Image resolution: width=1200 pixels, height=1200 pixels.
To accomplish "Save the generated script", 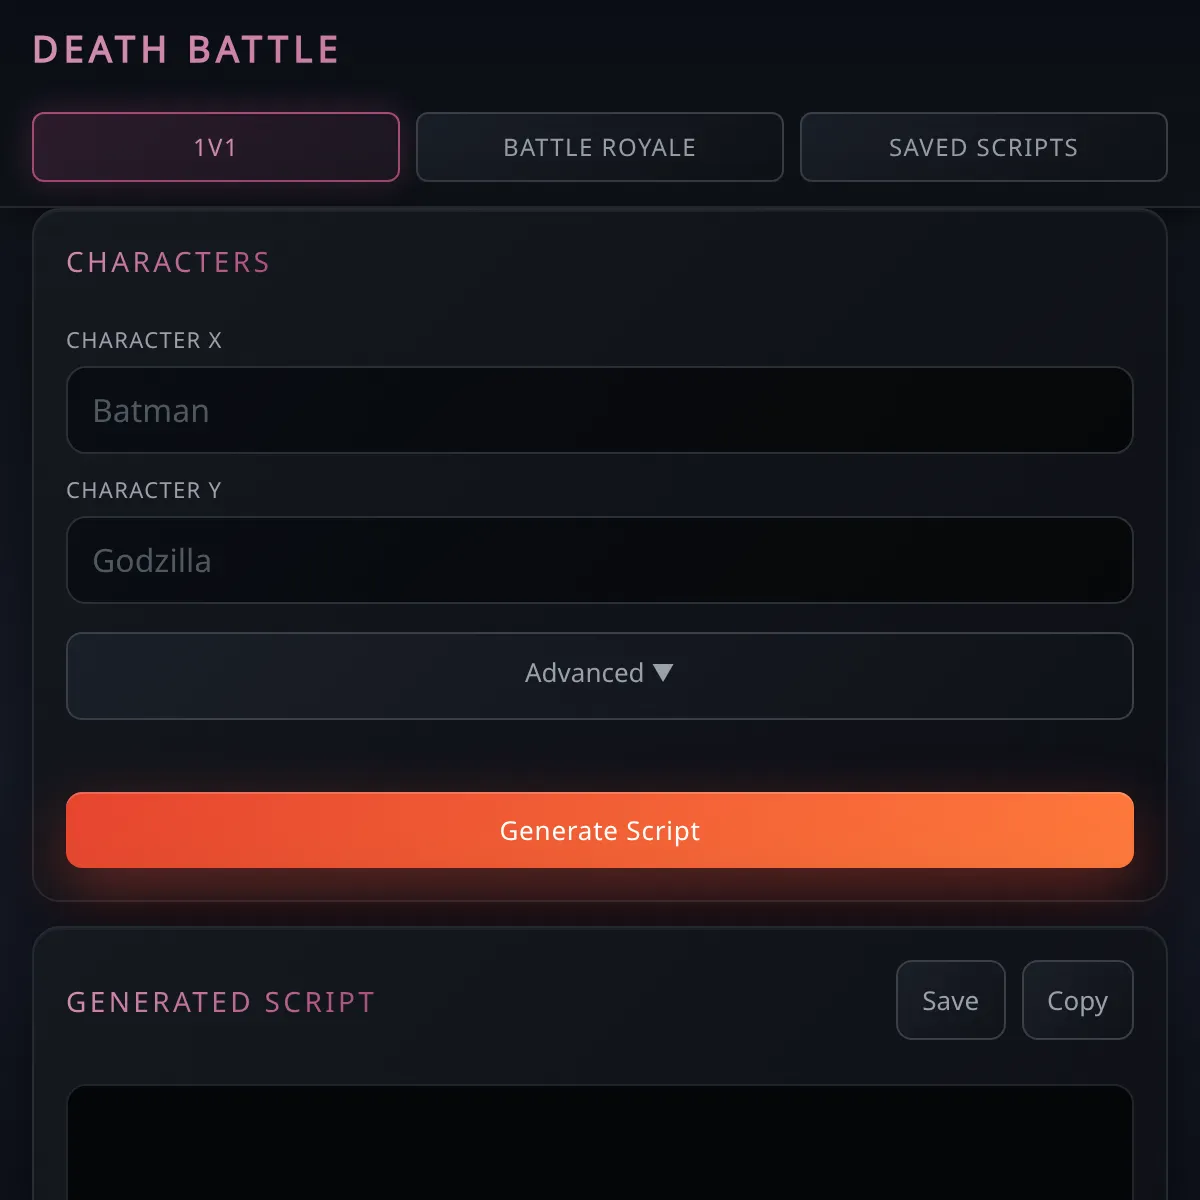I will [x=950, y=1000].
